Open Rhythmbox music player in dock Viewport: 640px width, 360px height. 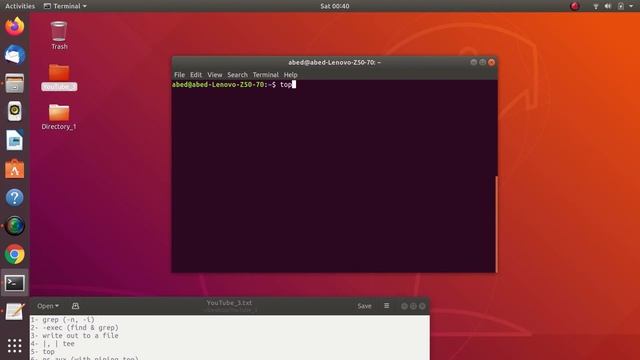pyautogui.click(x=15, y=111)
